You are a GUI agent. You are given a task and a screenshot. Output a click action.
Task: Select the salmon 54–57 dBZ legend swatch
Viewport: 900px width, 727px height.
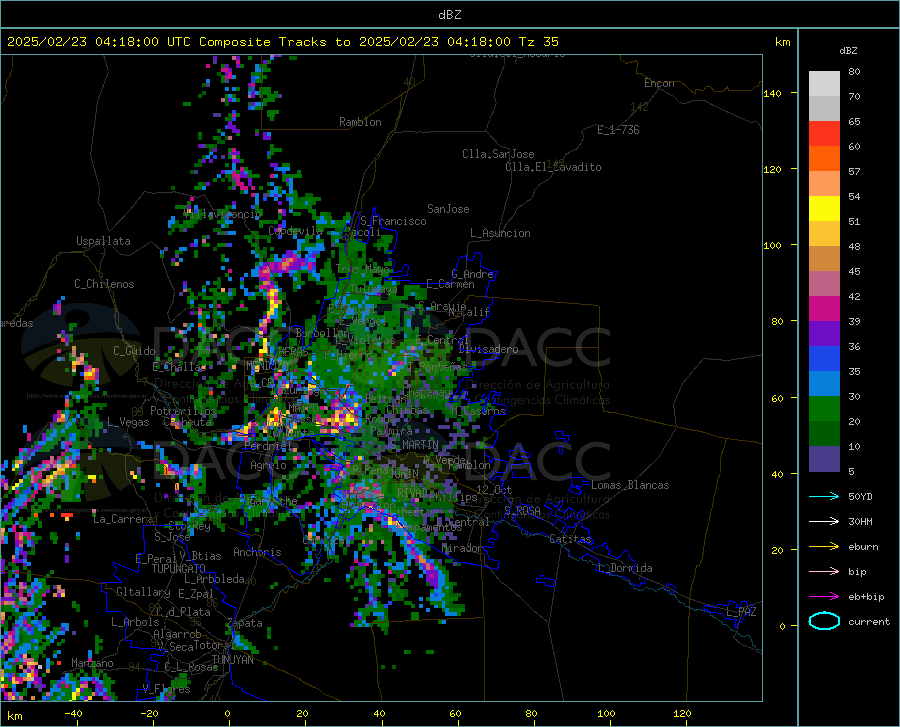[x=824, y=184]
